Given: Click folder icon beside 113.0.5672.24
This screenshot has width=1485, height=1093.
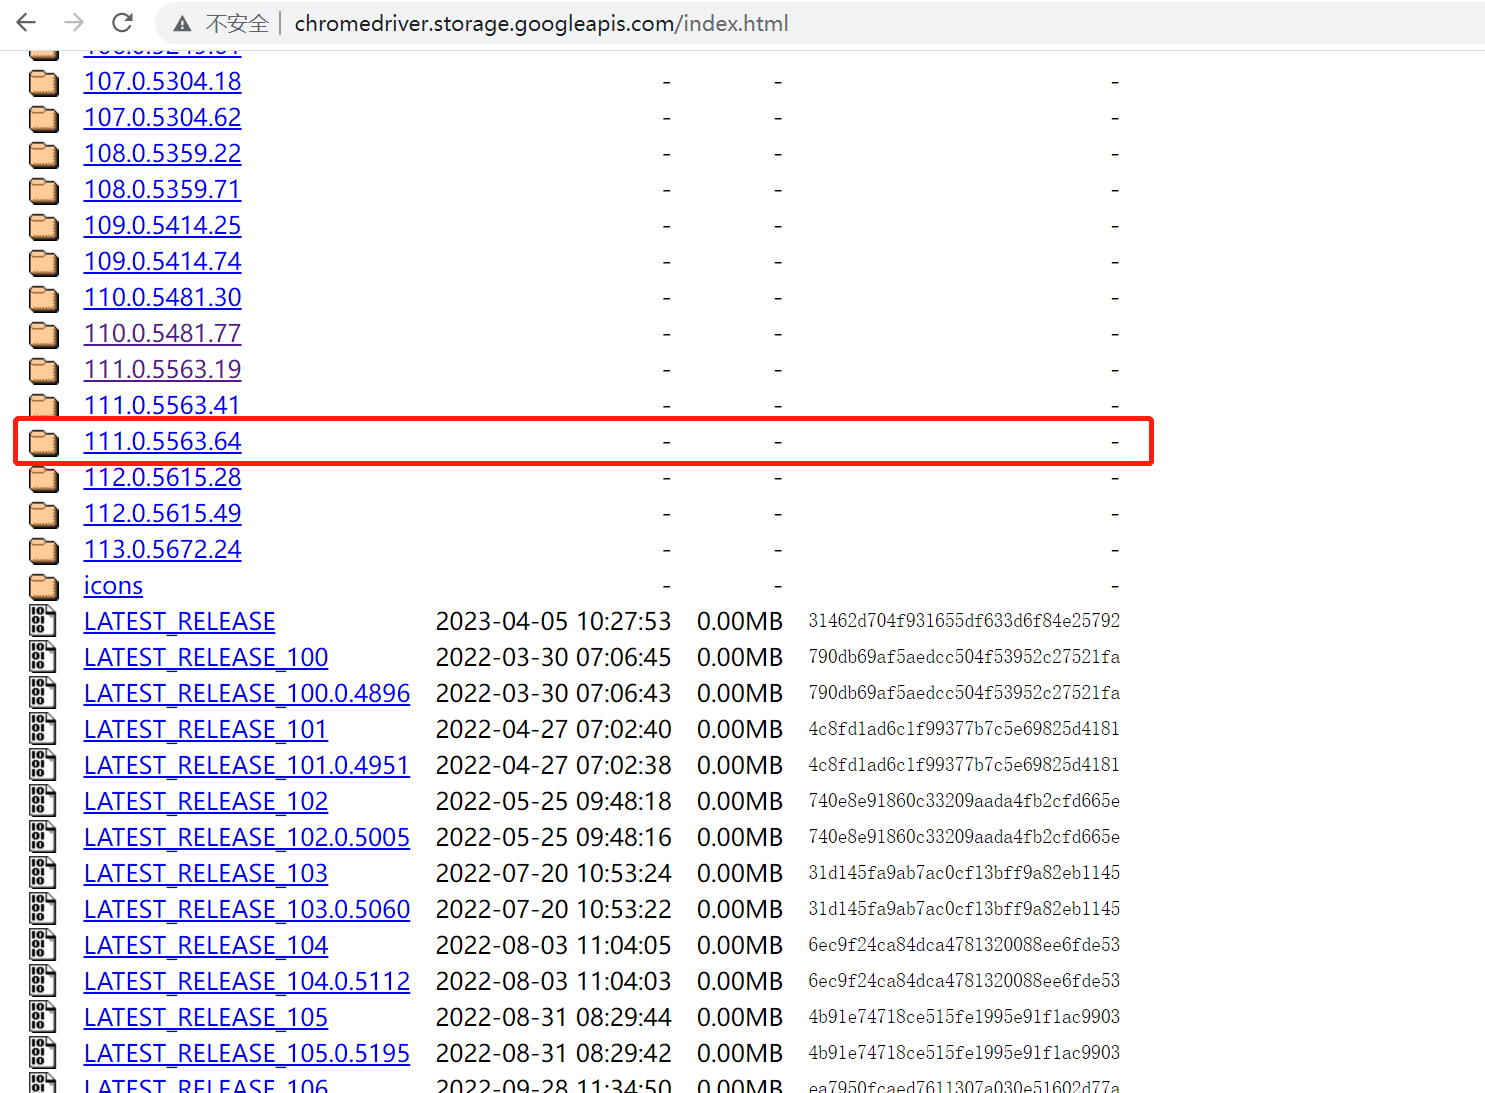Looking at the screenshot, I should [x=43, y=550].
